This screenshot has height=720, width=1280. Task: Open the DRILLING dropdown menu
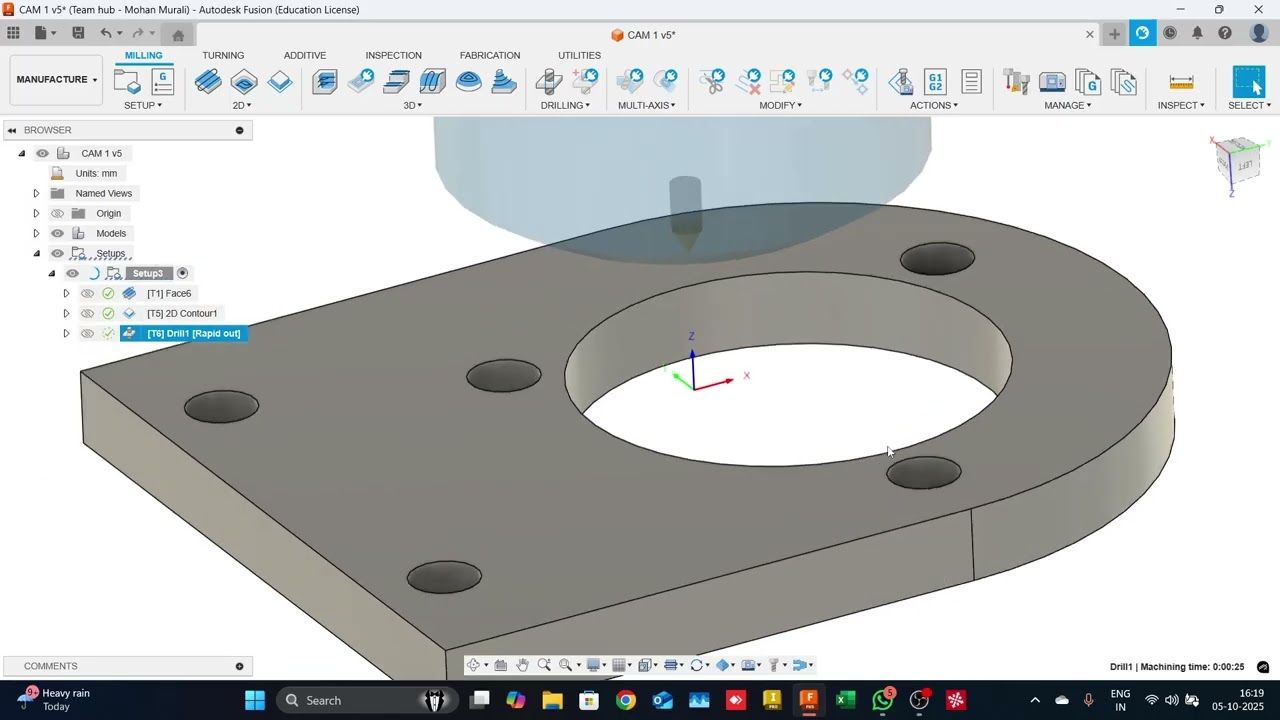(x=565, y=105)
